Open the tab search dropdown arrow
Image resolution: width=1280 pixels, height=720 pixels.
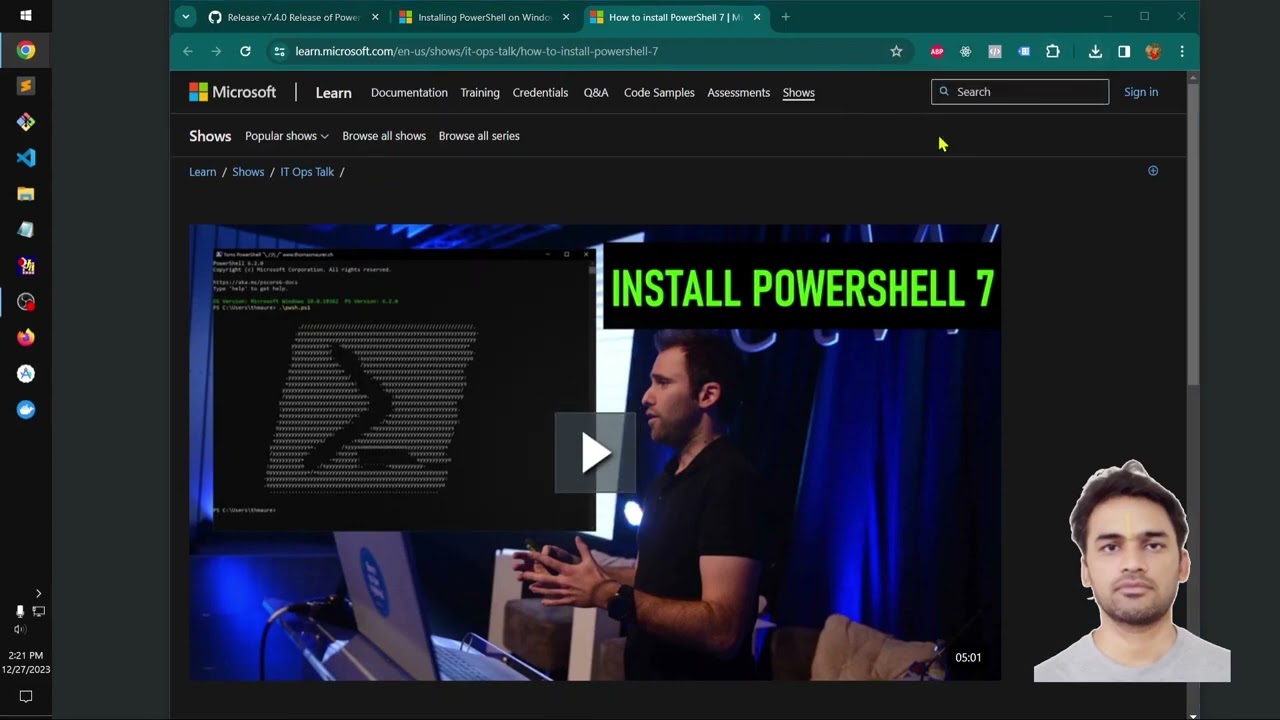[x=185, y=17]
